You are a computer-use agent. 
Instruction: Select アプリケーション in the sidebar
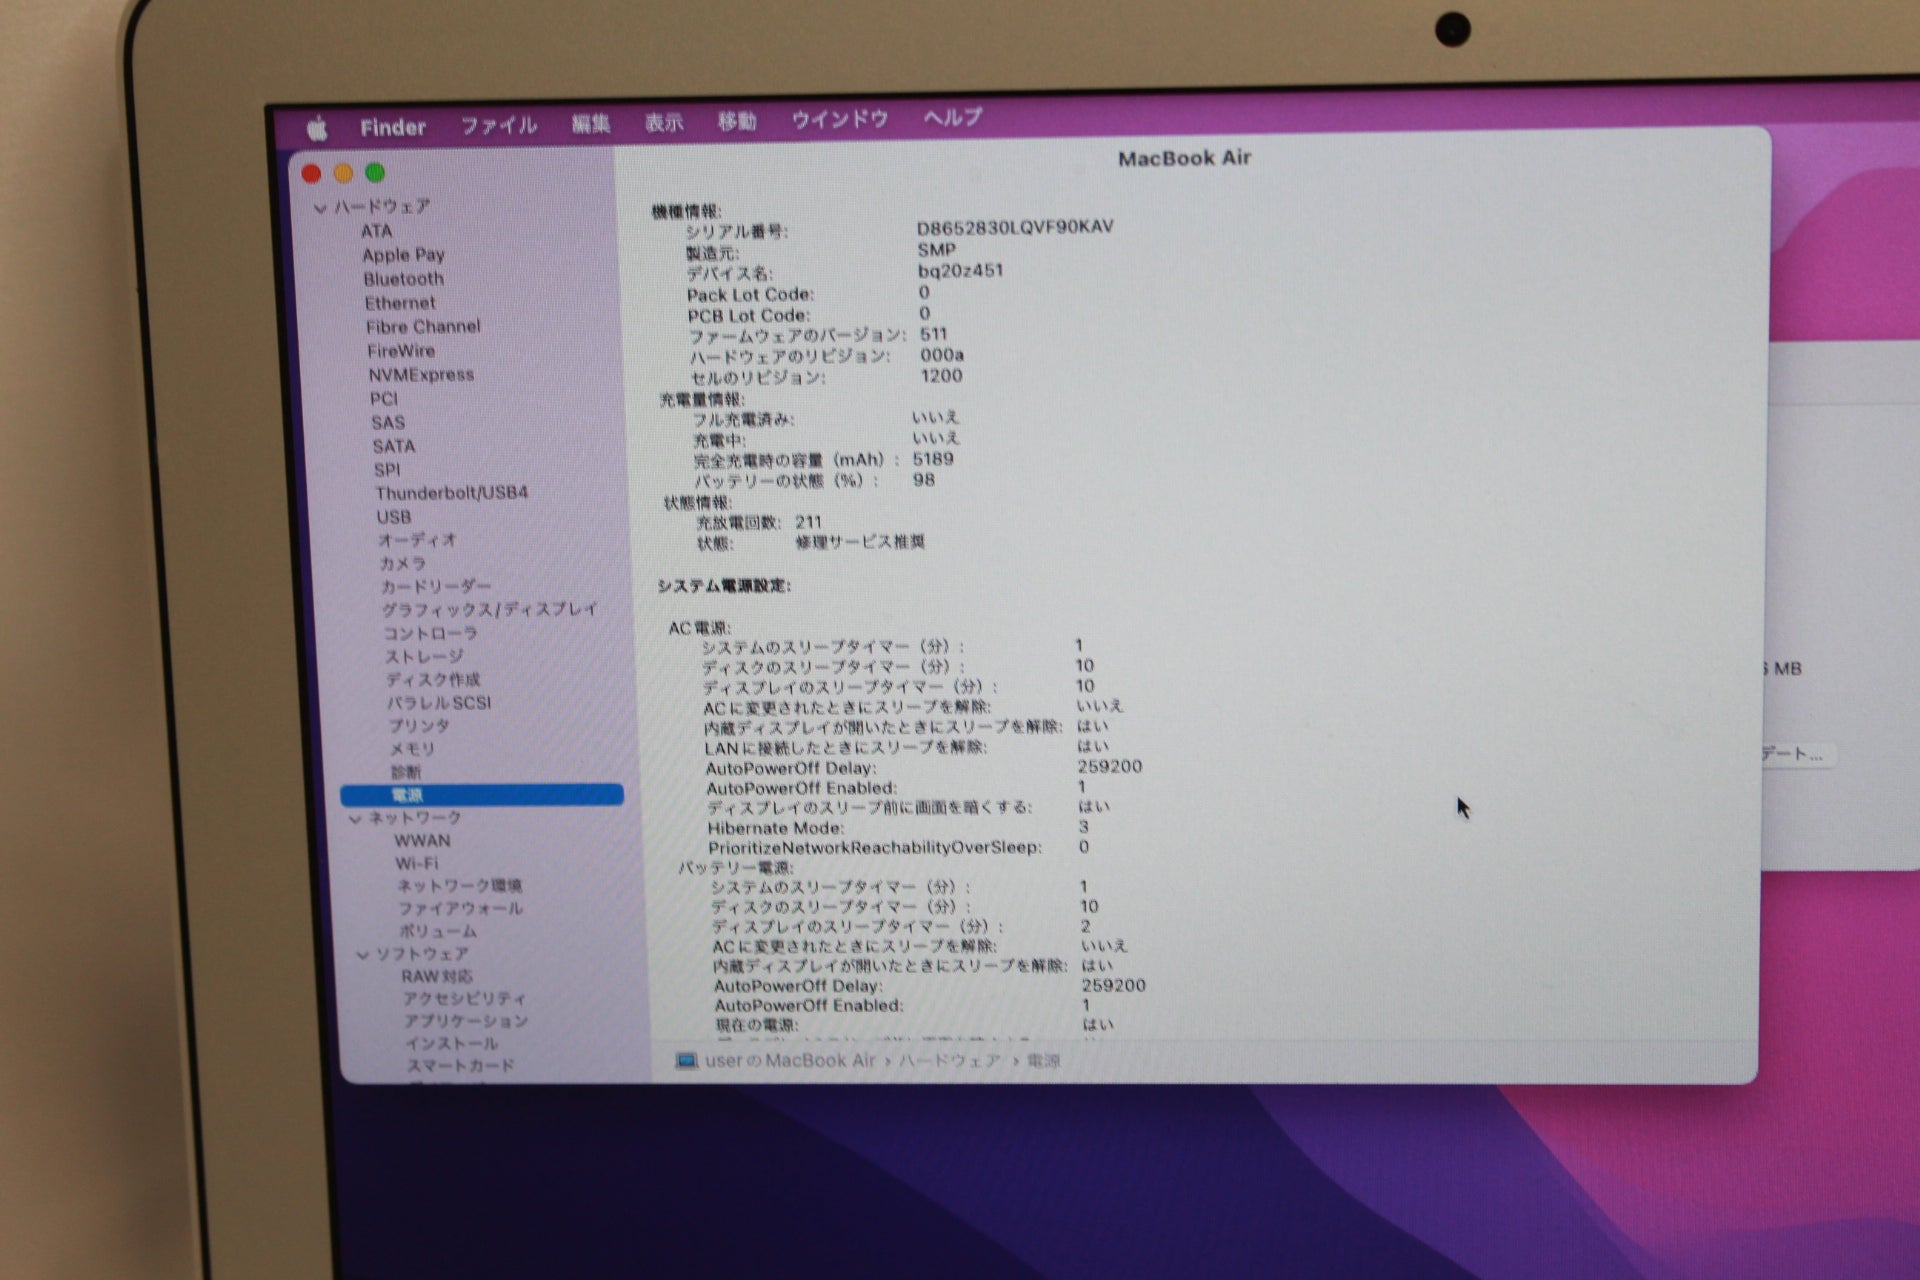(466, 1021)
